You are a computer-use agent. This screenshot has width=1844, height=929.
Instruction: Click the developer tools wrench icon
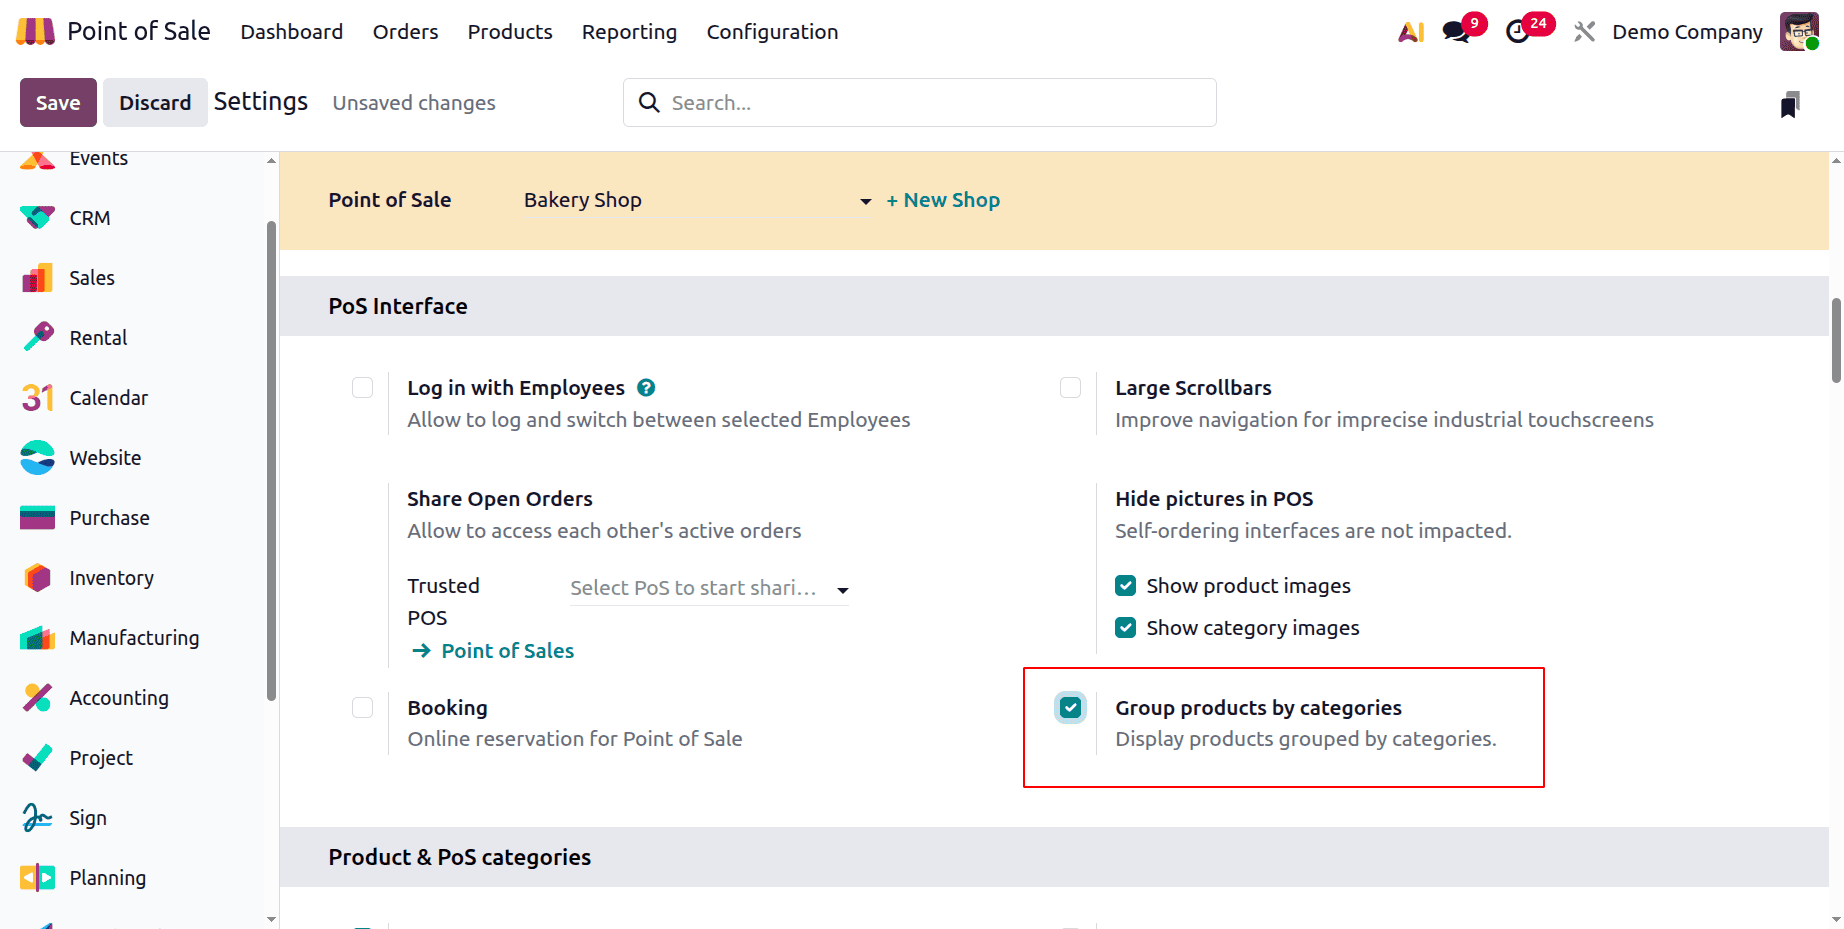[x=1583, y=31]
